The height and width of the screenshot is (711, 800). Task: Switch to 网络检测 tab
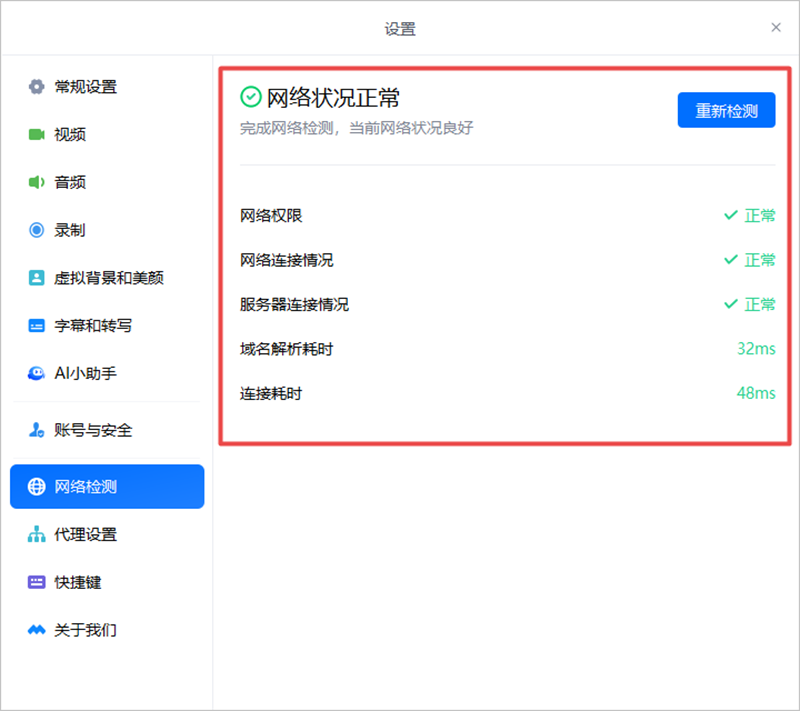[x=107, y=487]
